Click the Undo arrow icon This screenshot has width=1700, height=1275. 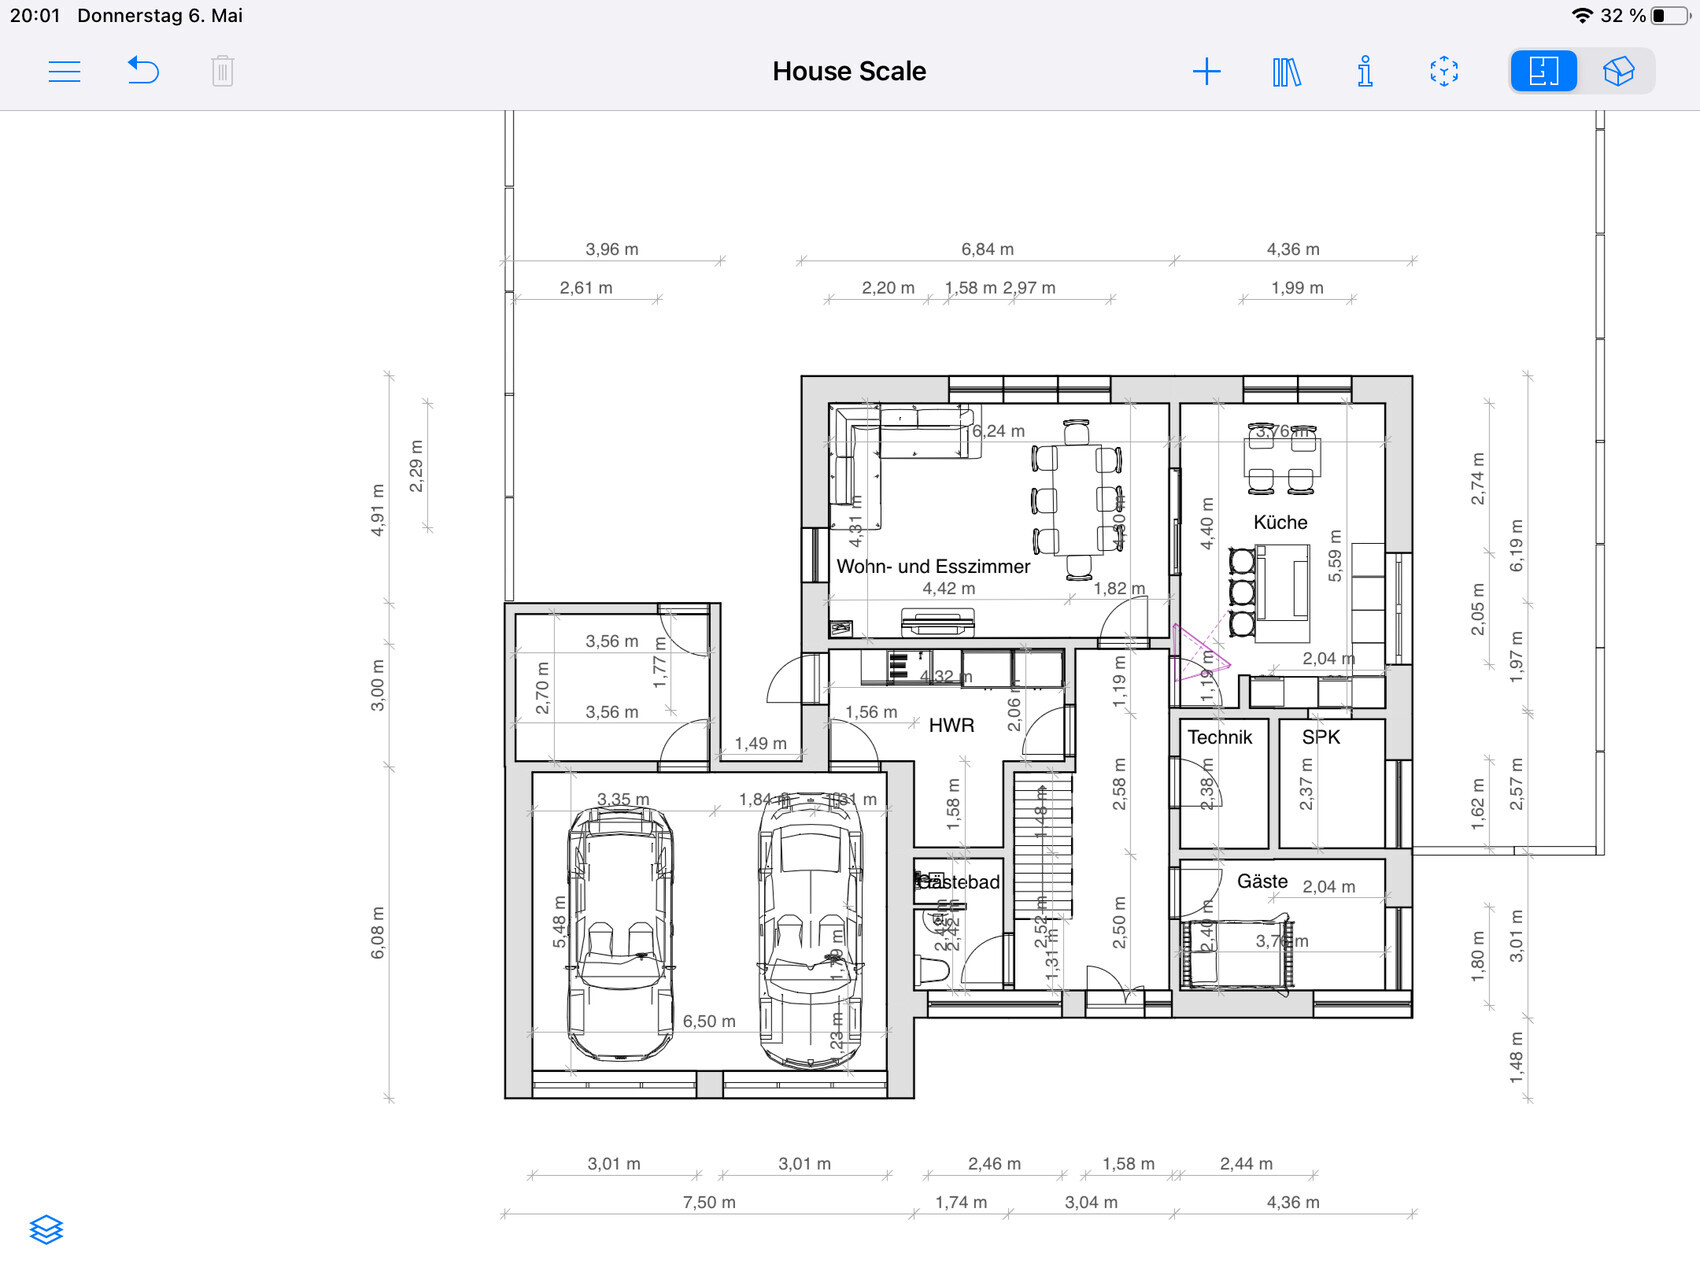pyautogui.click(x=143, y=71)
